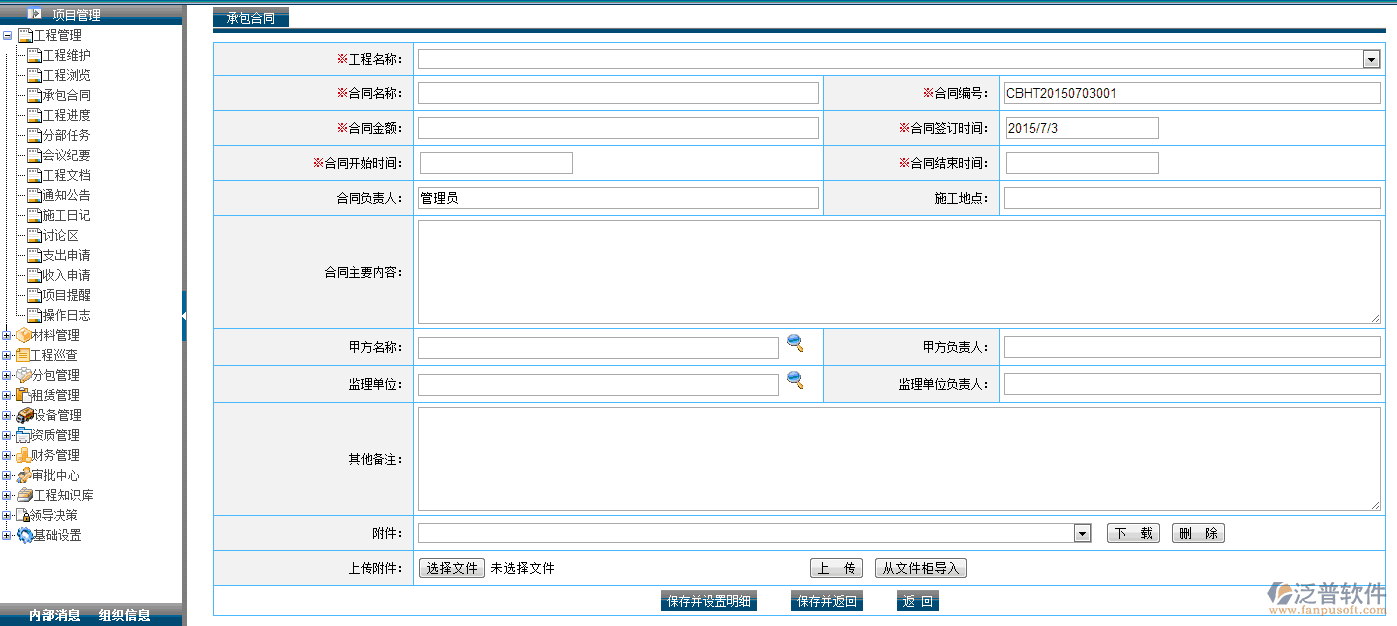Select the 财务管理 icon in sidebar
1397x626 pixels.
(x=23, y=455)
